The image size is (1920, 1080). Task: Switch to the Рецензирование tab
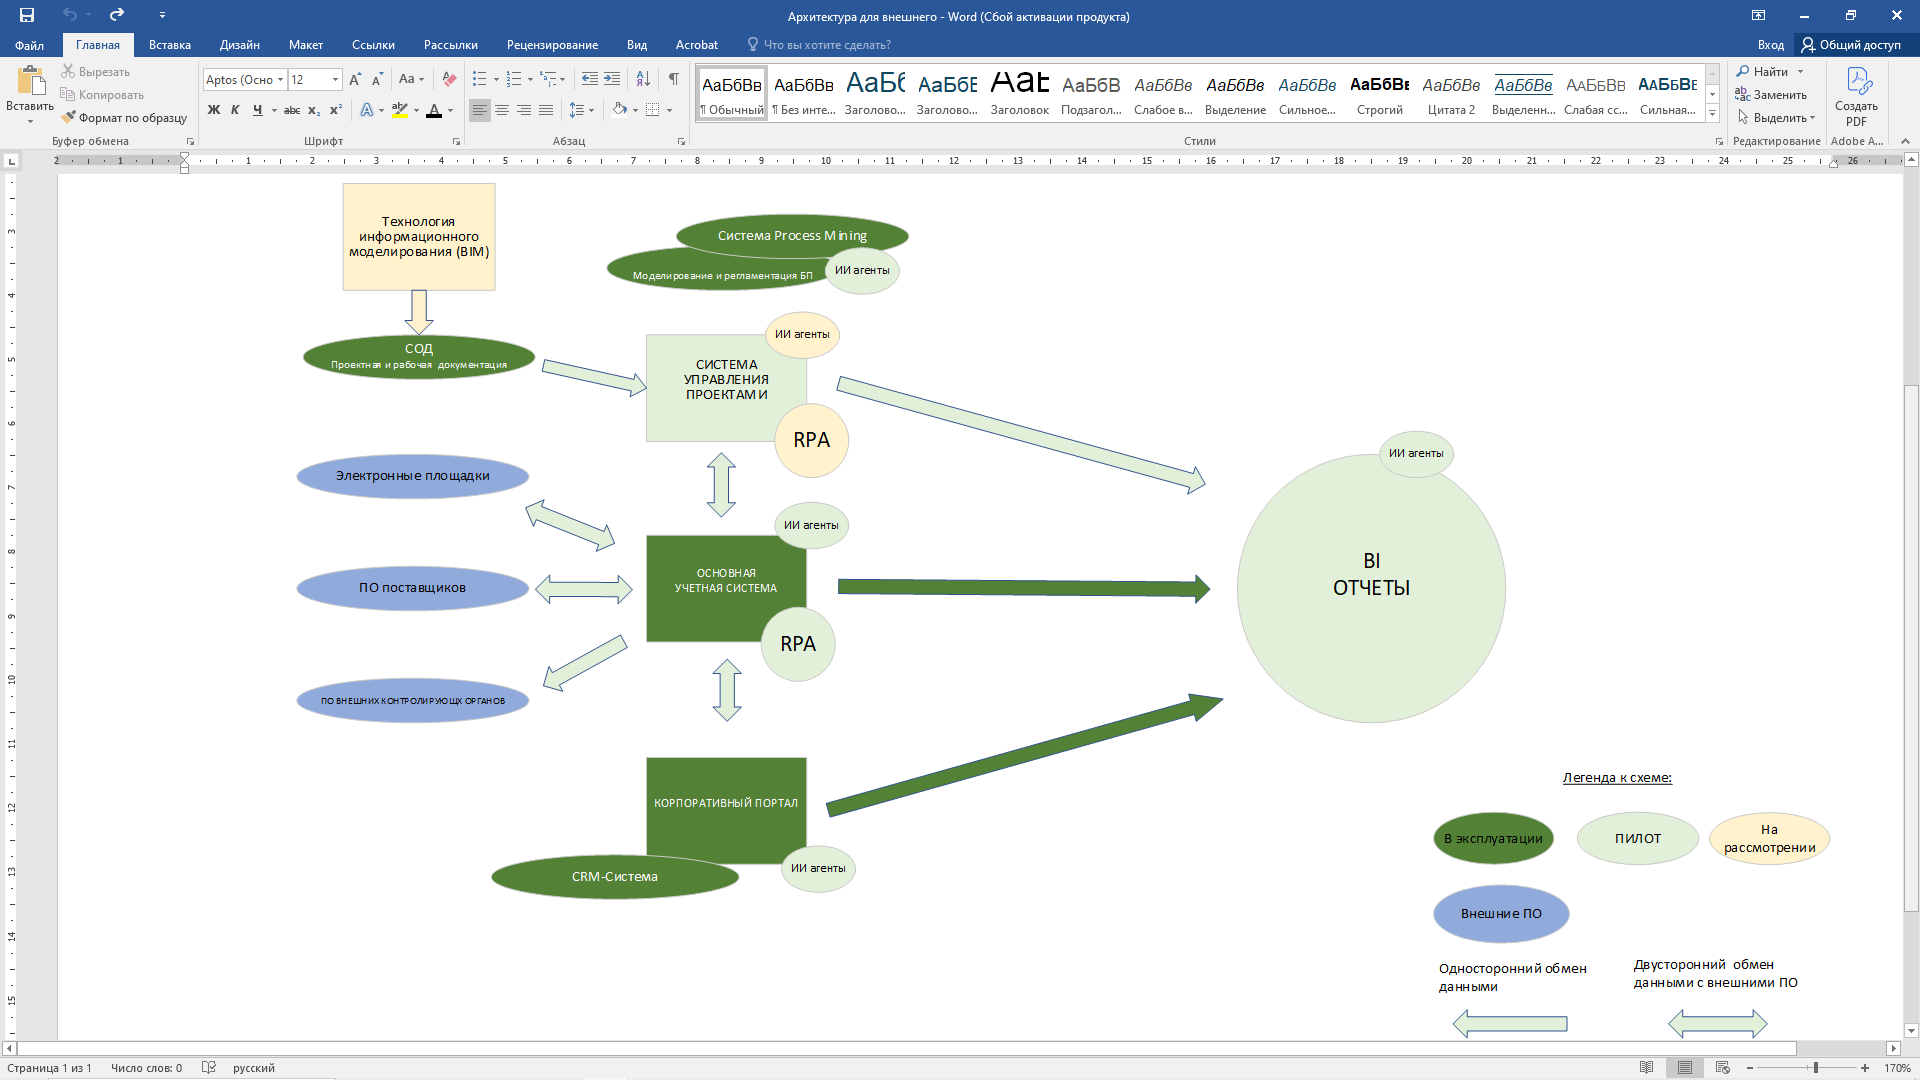coord(552,45)
